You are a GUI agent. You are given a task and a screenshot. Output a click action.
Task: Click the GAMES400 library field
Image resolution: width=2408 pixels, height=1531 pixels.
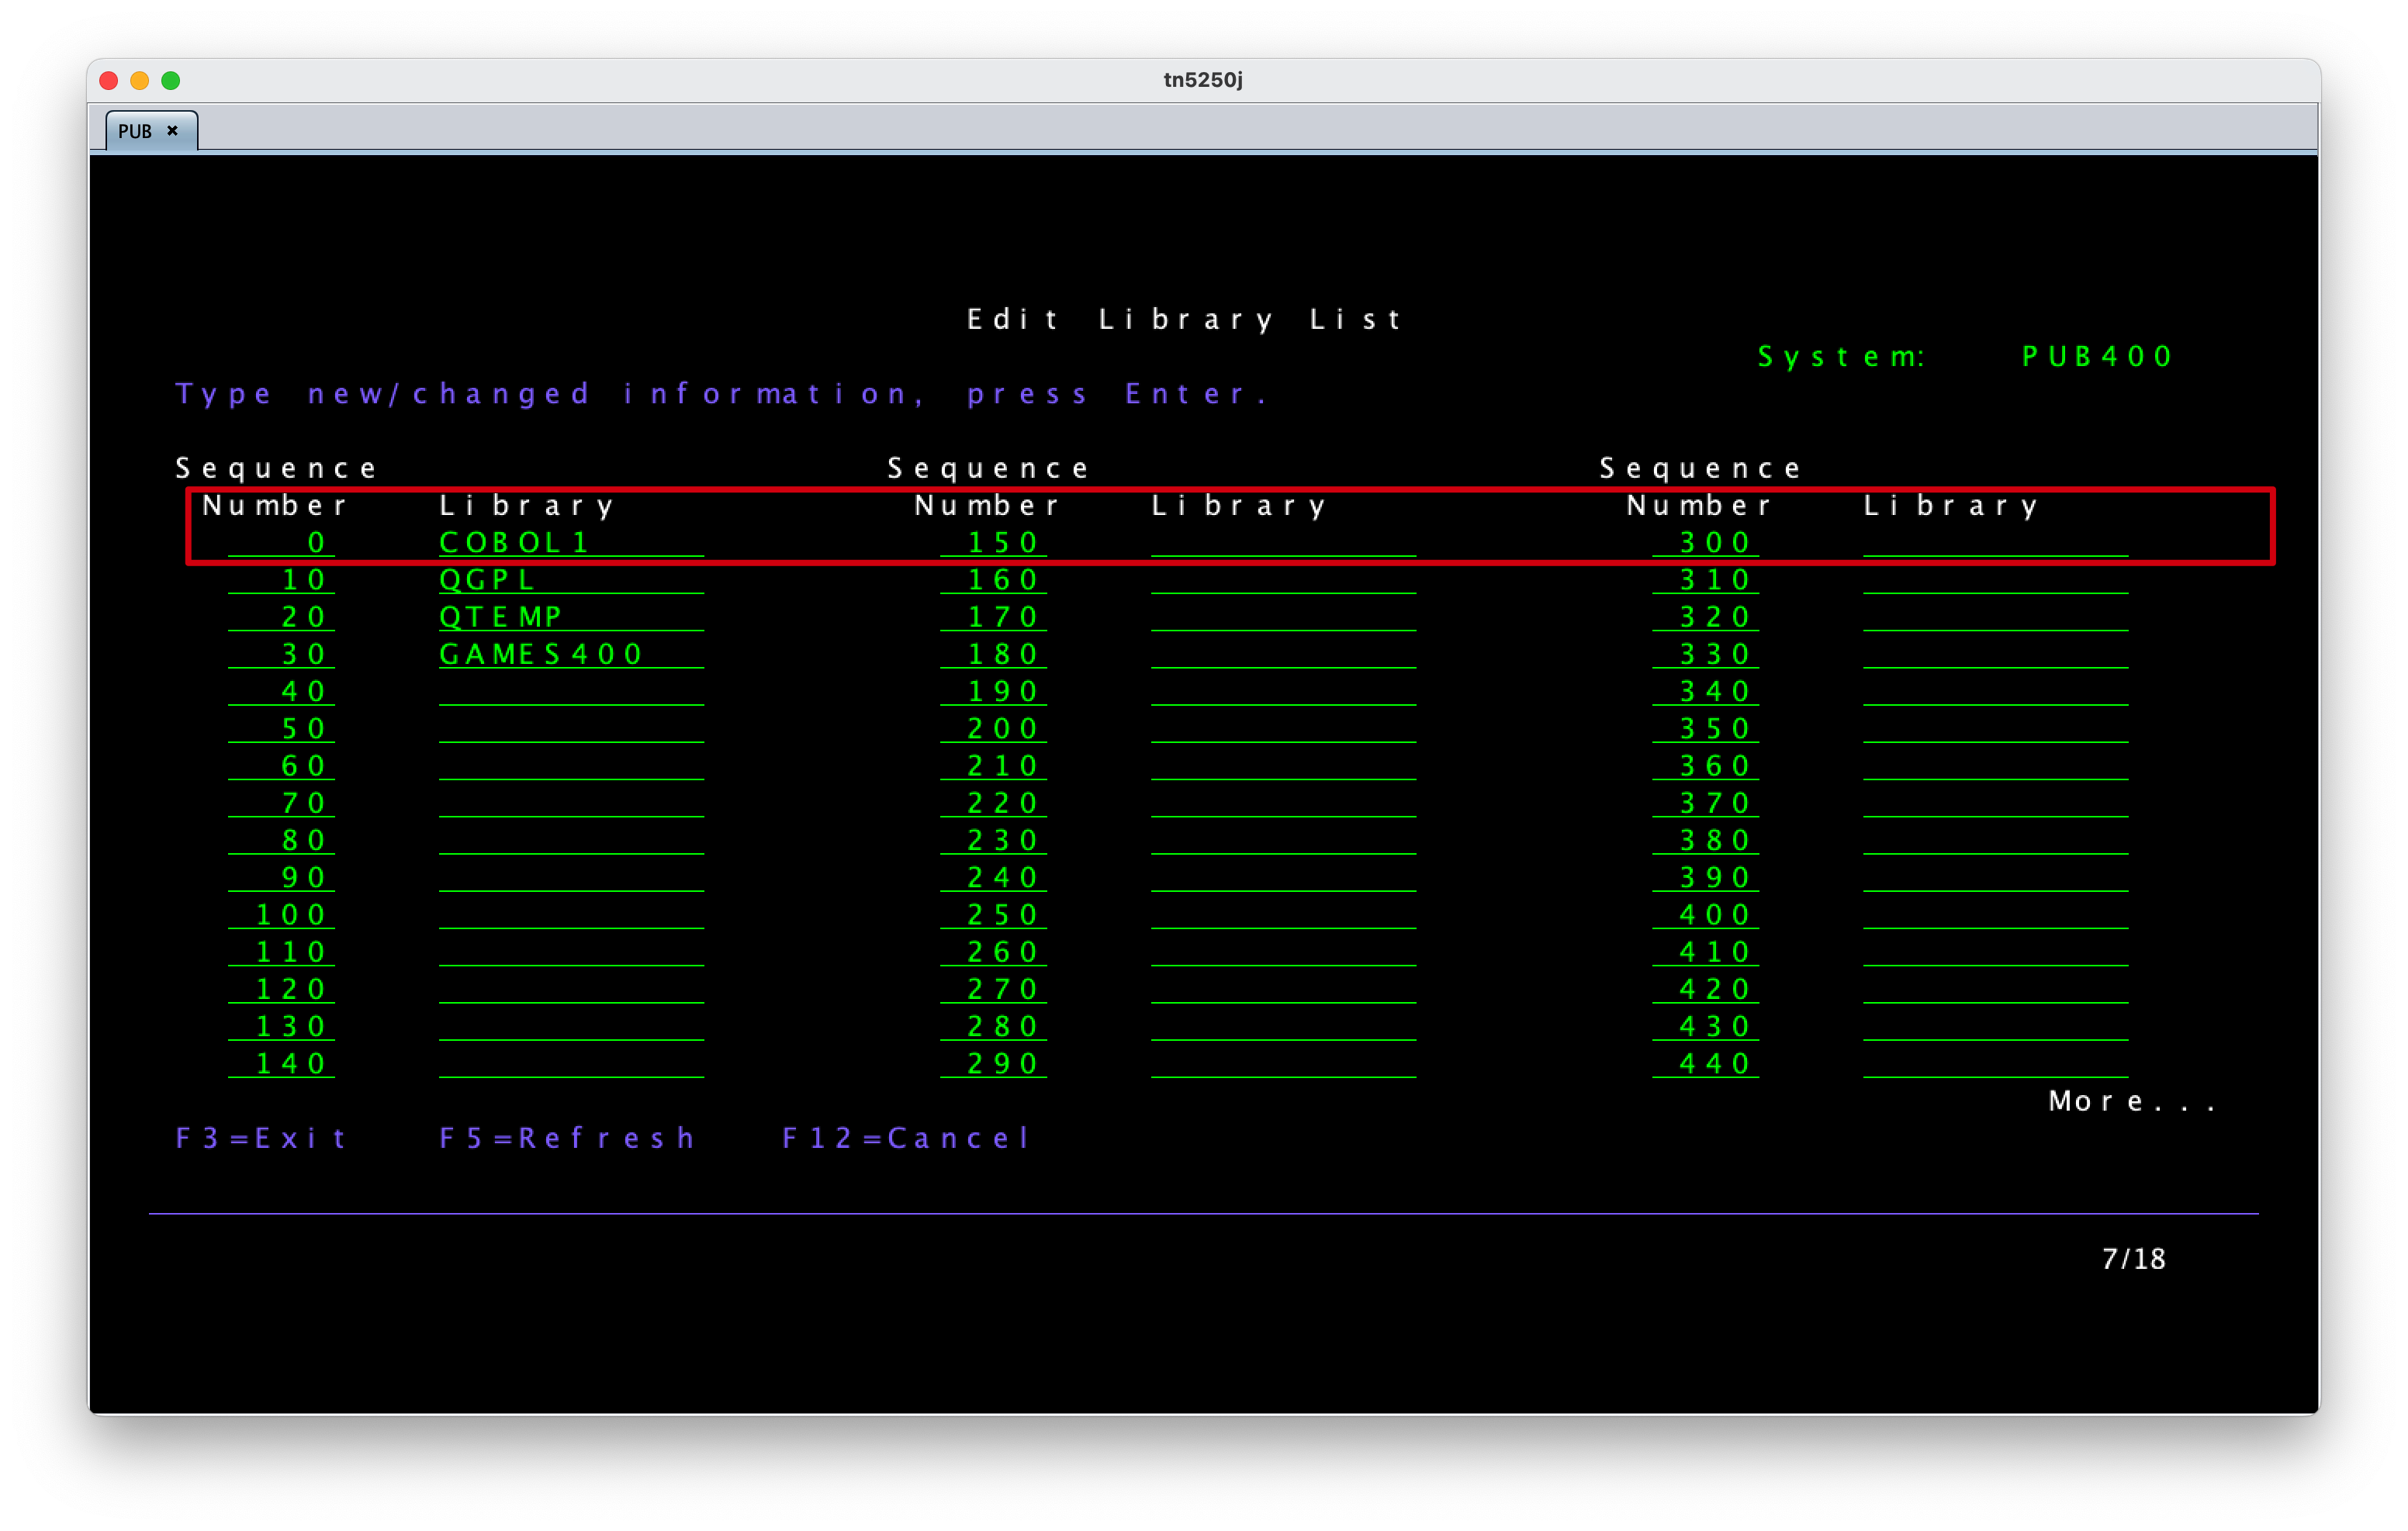click(x=571, y=654)
